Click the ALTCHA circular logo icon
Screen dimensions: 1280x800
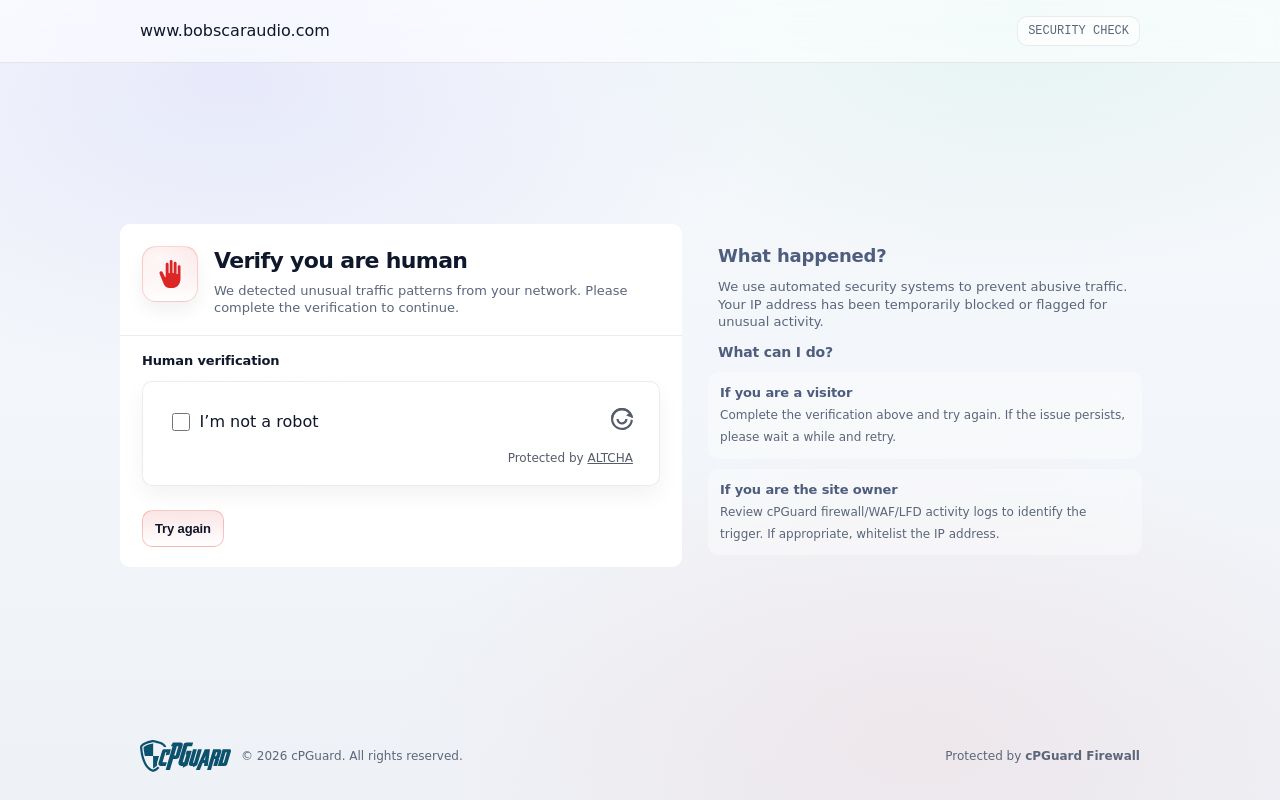622,419
